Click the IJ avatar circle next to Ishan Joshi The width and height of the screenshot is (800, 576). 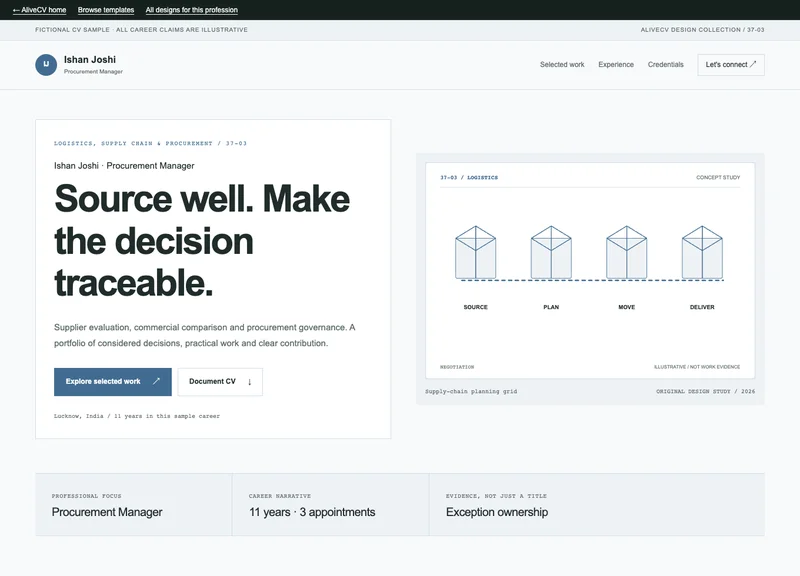point(46,65)
